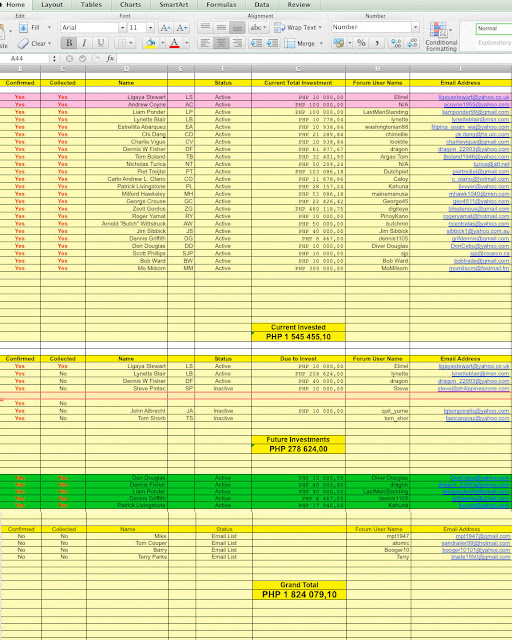
Task: Open fill color picker arrow
Action: point(163,43)
